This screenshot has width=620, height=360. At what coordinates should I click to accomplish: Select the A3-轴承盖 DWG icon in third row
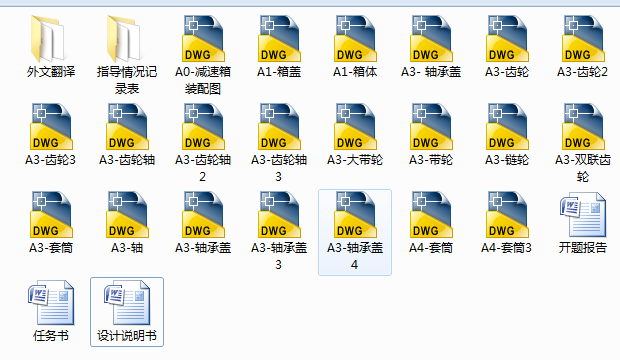click(x=202, y=214)
